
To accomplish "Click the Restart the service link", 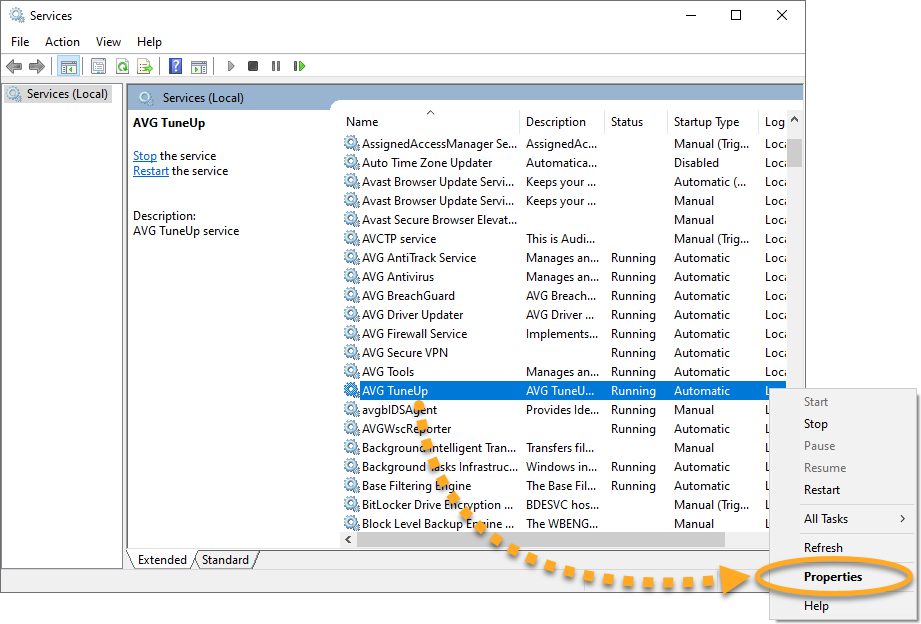I will click(151, 171).
